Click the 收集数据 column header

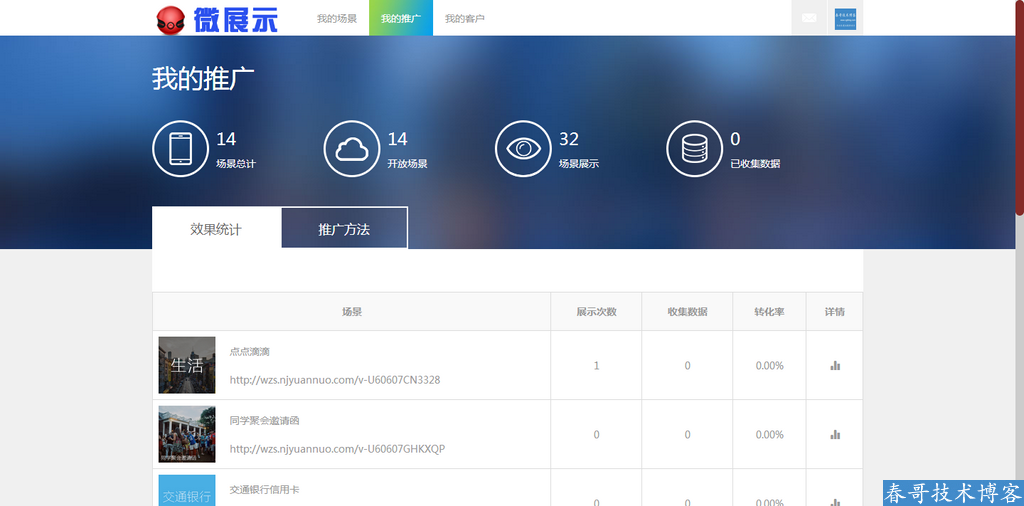687,311
